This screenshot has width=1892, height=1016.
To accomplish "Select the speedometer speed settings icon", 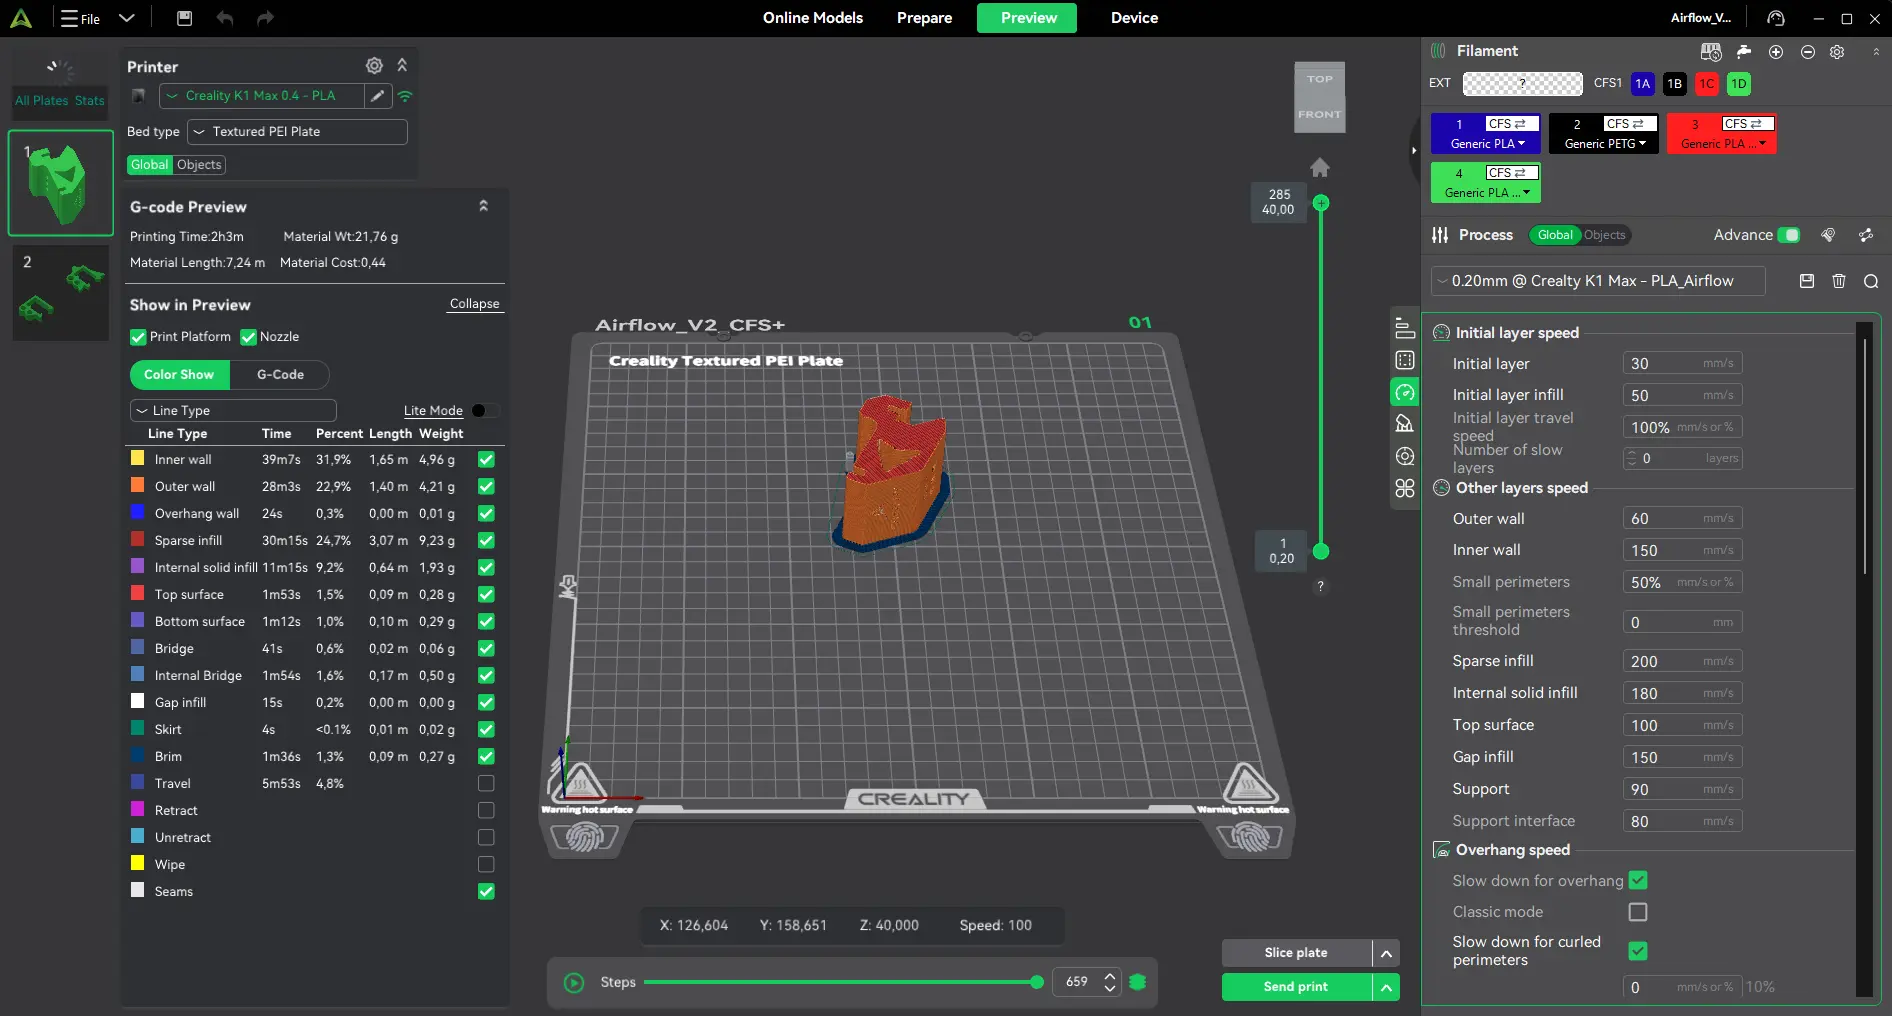I will (x=1405, y=392).
